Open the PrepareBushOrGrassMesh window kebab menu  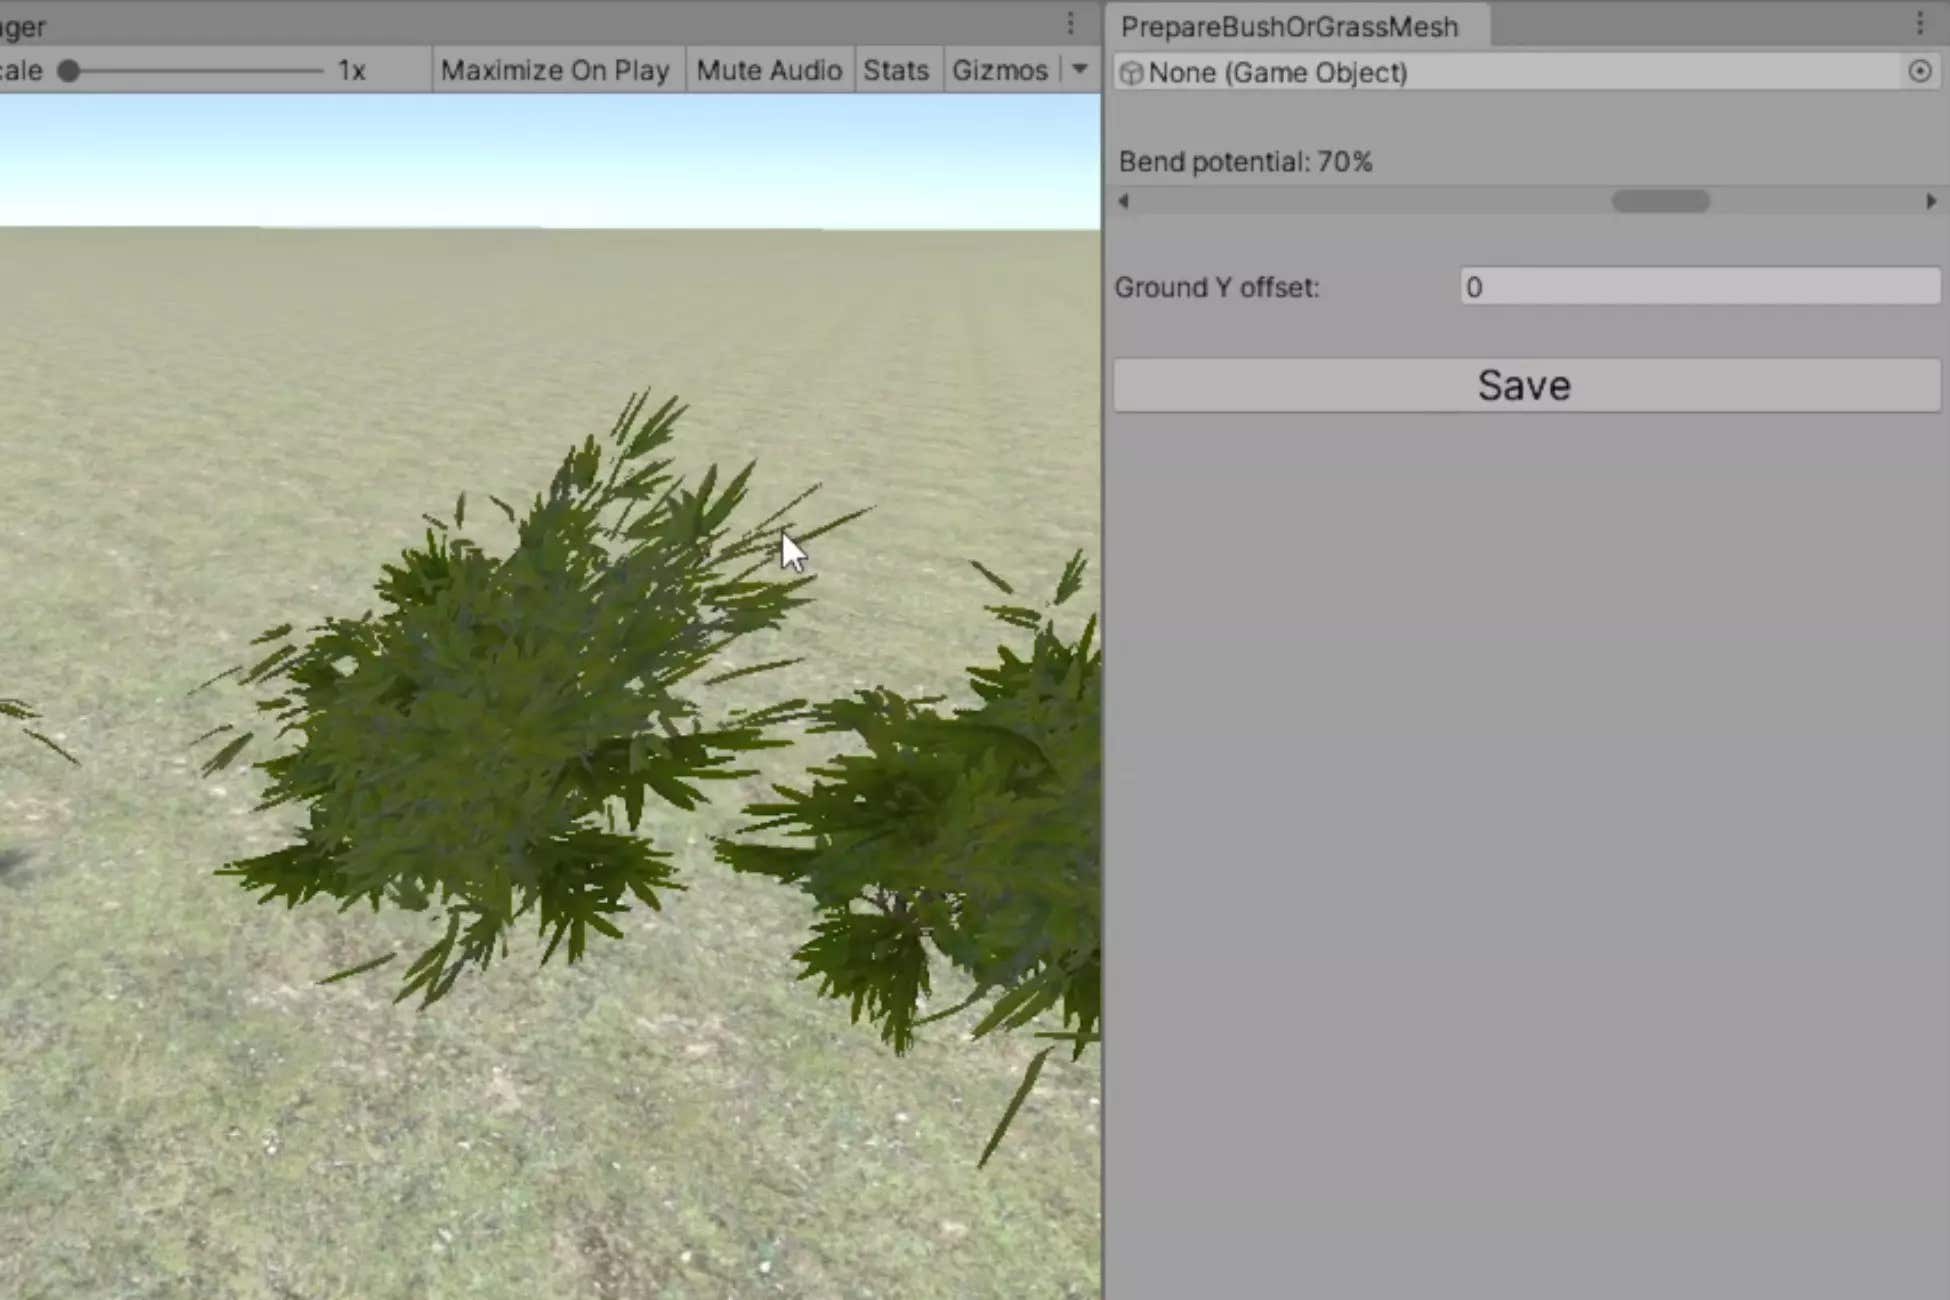1919,24
